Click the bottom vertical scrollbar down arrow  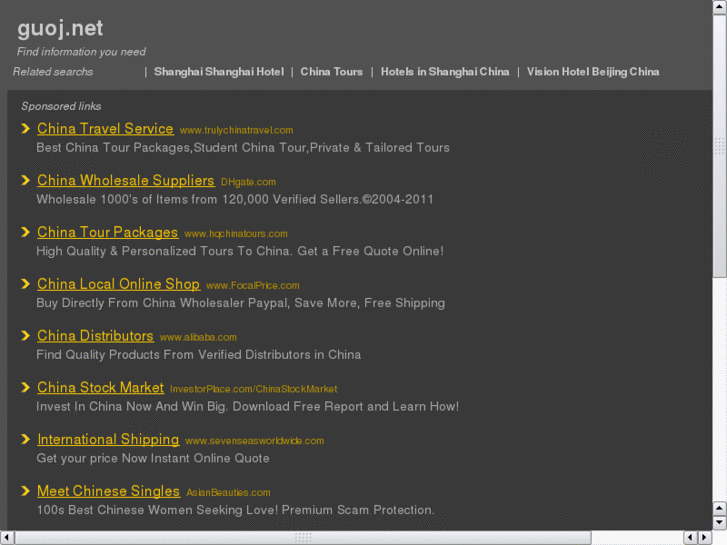tap(720, 523)
